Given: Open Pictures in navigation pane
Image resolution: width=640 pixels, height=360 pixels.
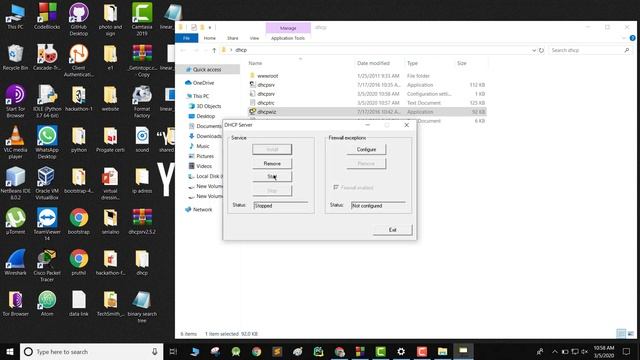Looking at the screenshot, I should (x=205, y=156).
